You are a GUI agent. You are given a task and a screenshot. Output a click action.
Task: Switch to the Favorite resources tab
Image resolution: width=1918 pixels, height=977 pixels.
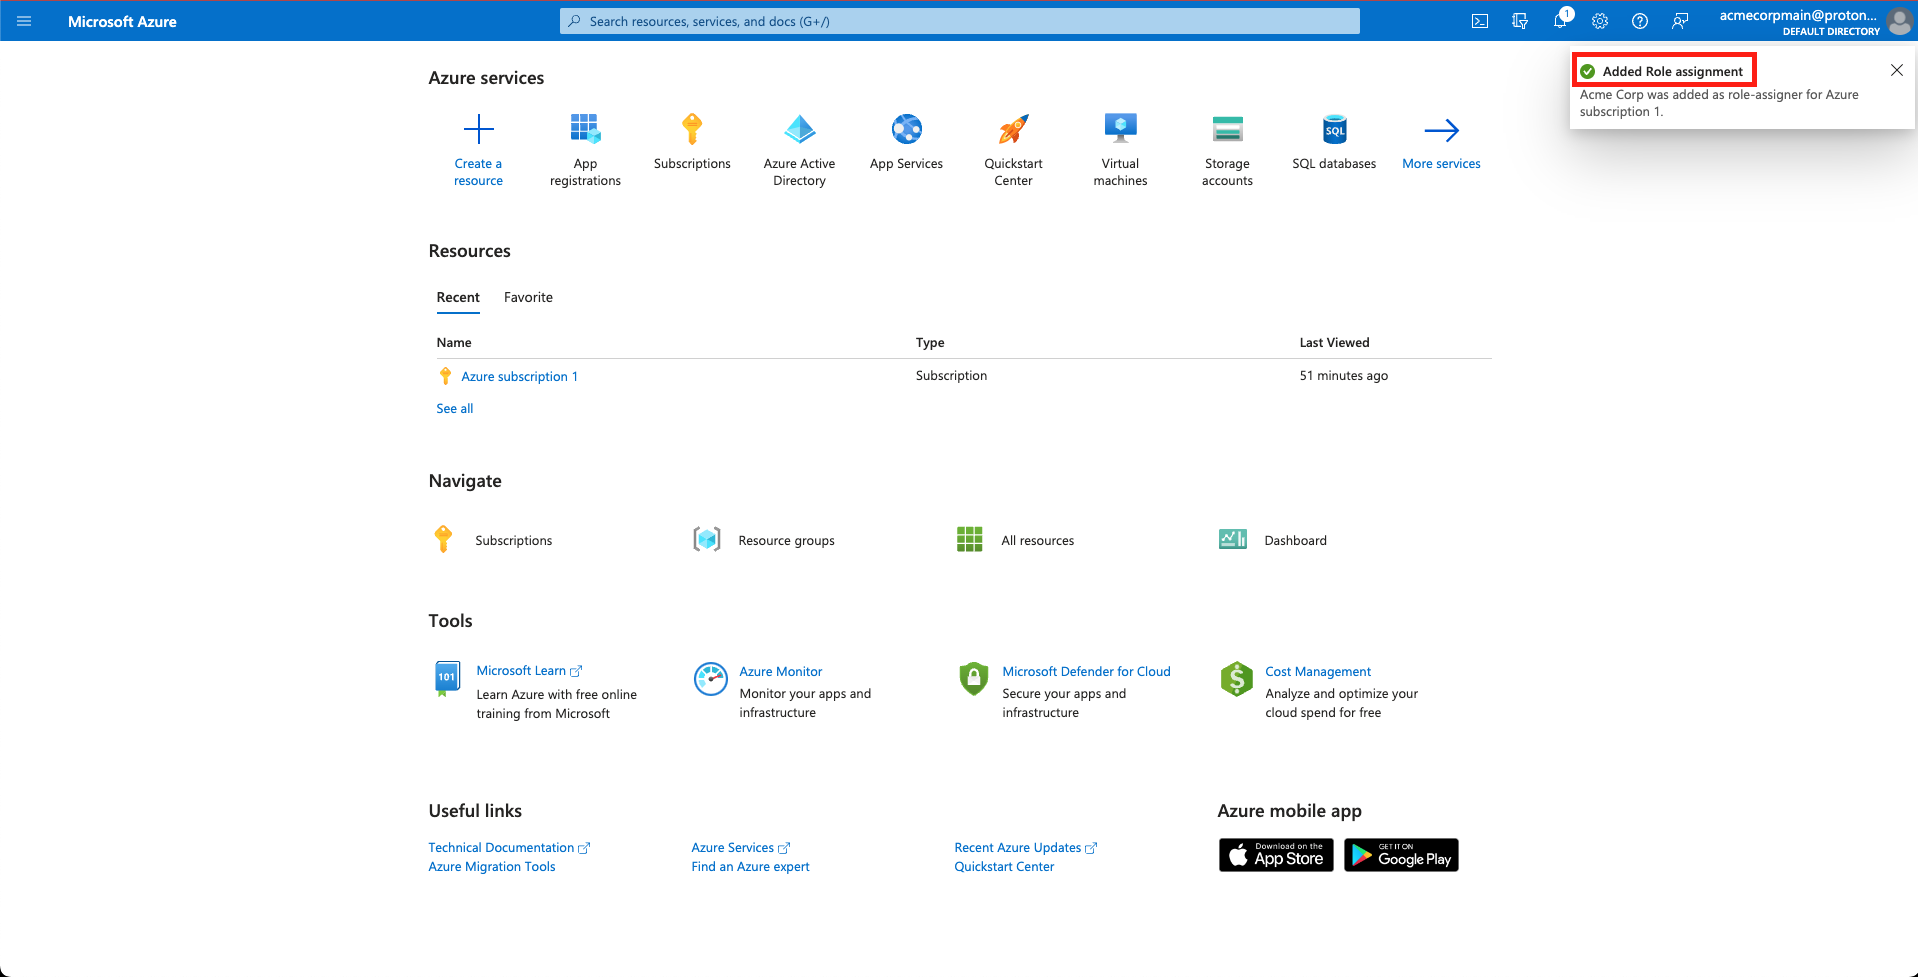click(528, 297)
